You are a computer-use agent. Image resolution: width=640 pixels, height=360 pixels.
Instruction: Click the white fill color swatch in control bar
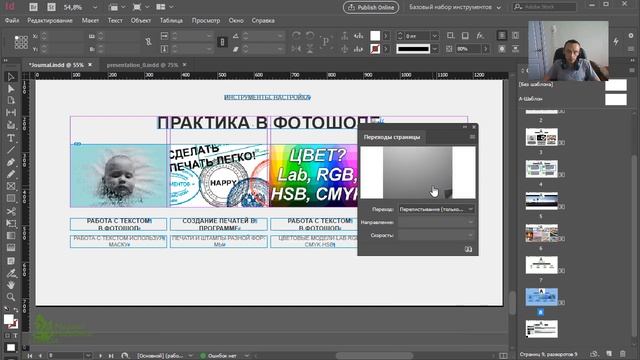pyautogui.click(x=375, y=36)
